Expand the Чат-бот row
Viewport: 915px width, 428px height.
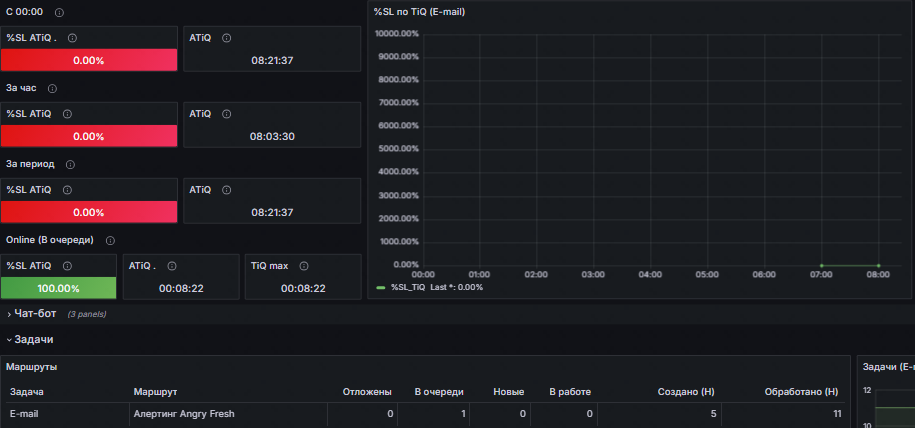(35, 314)
